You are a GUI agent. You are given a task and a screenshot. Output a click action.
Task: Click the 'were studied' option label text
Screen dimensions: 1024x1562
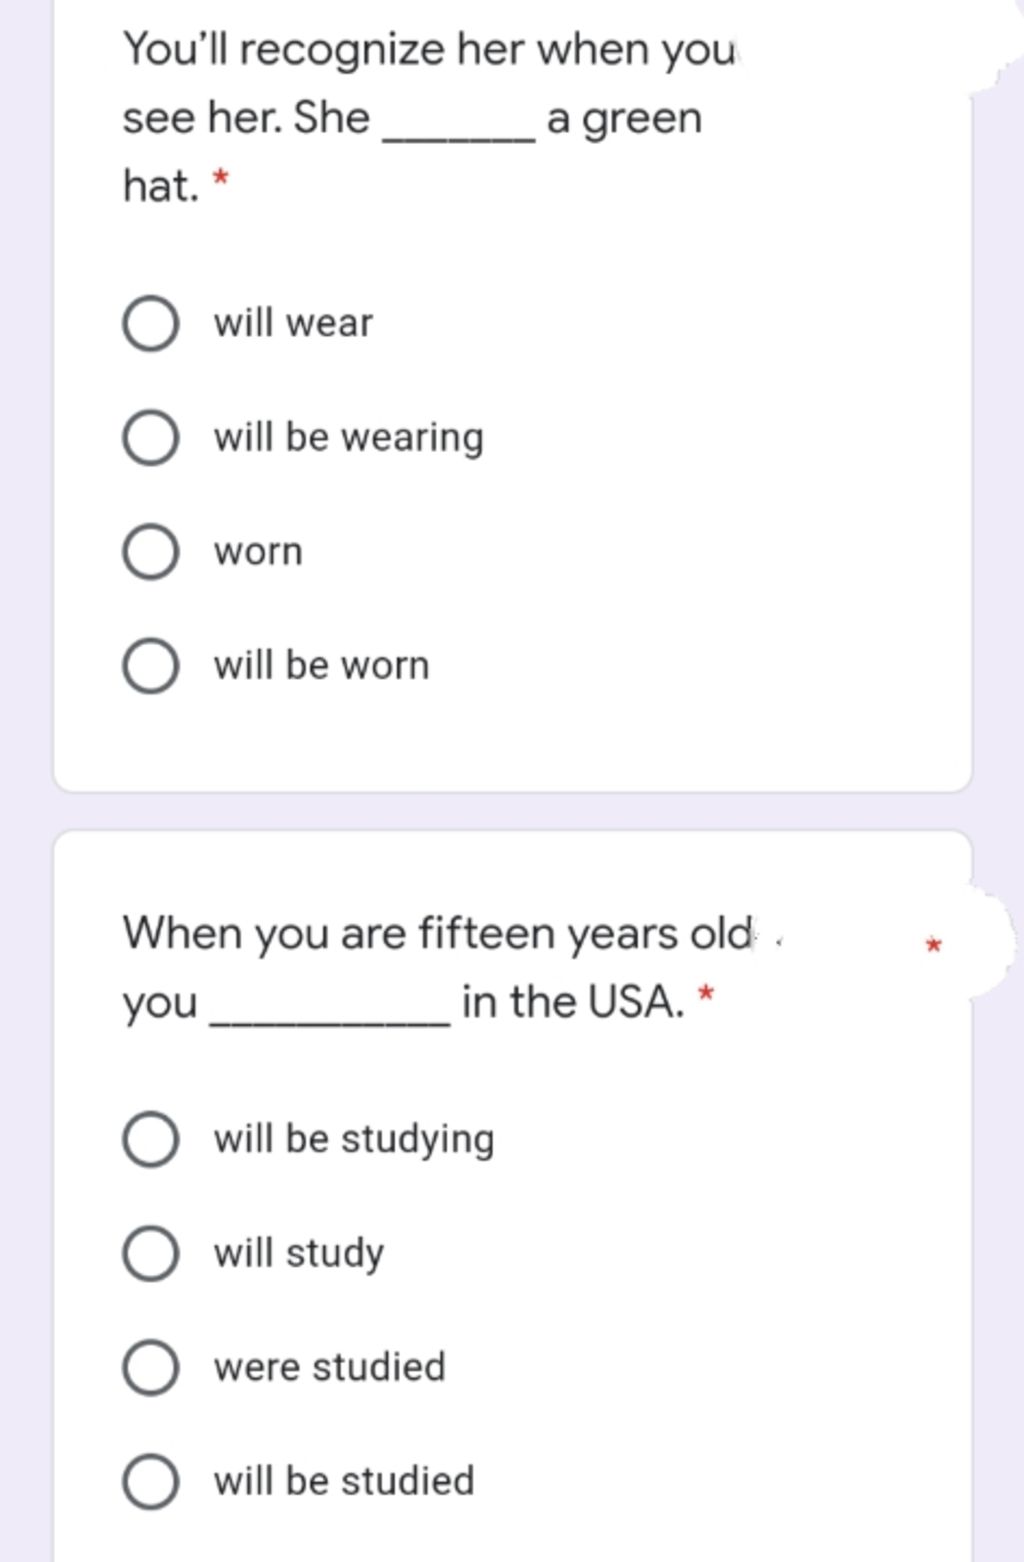tap(329, 1367)
